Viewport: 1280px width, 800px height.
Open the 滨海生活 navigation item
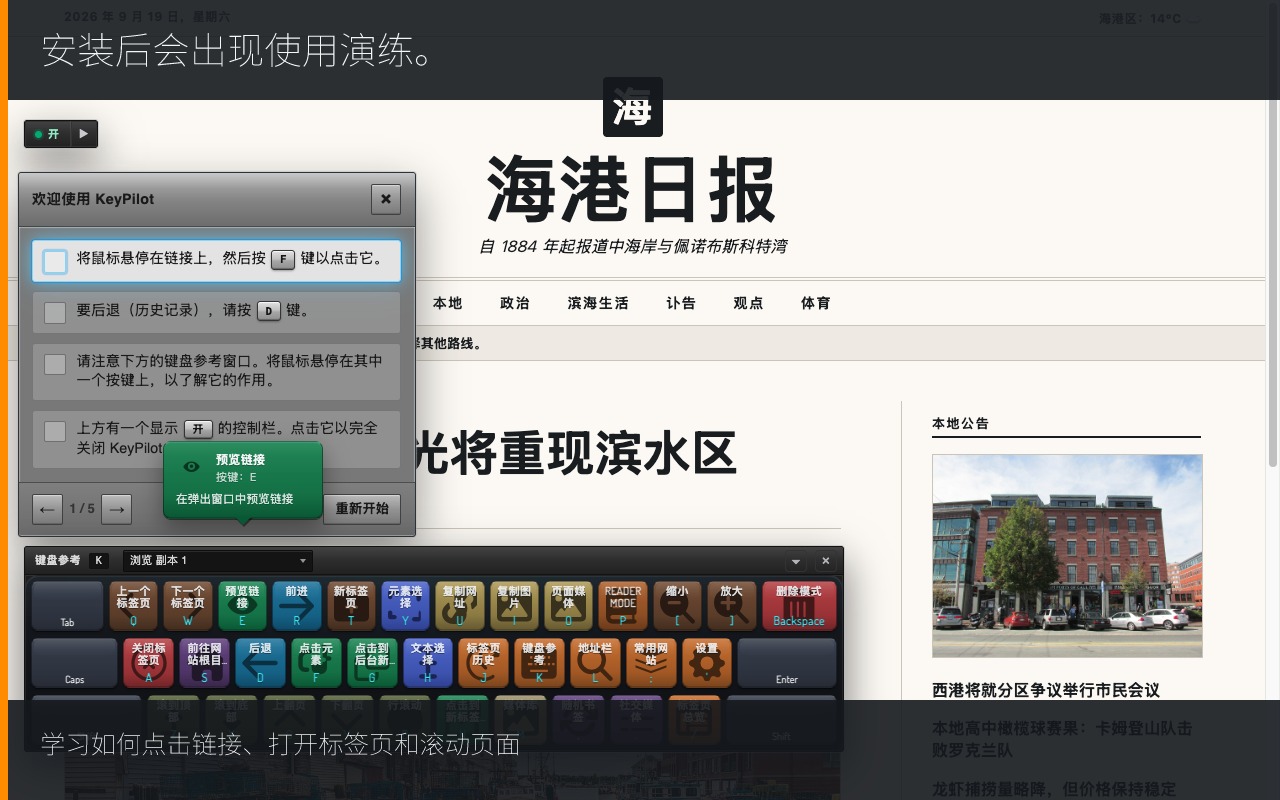click(x=598, y=303)
